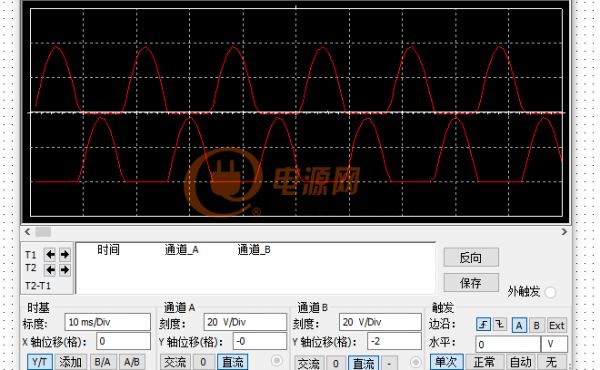
Task: Select B/A display mode
Action: 102,362
